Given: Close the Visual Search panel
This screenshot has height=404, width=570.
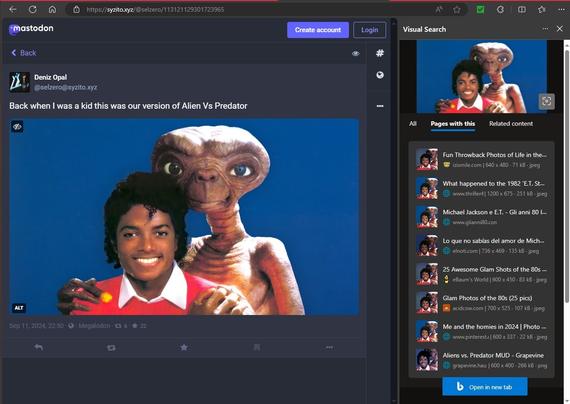Looking at the screenshot, I should click(560, 29).
